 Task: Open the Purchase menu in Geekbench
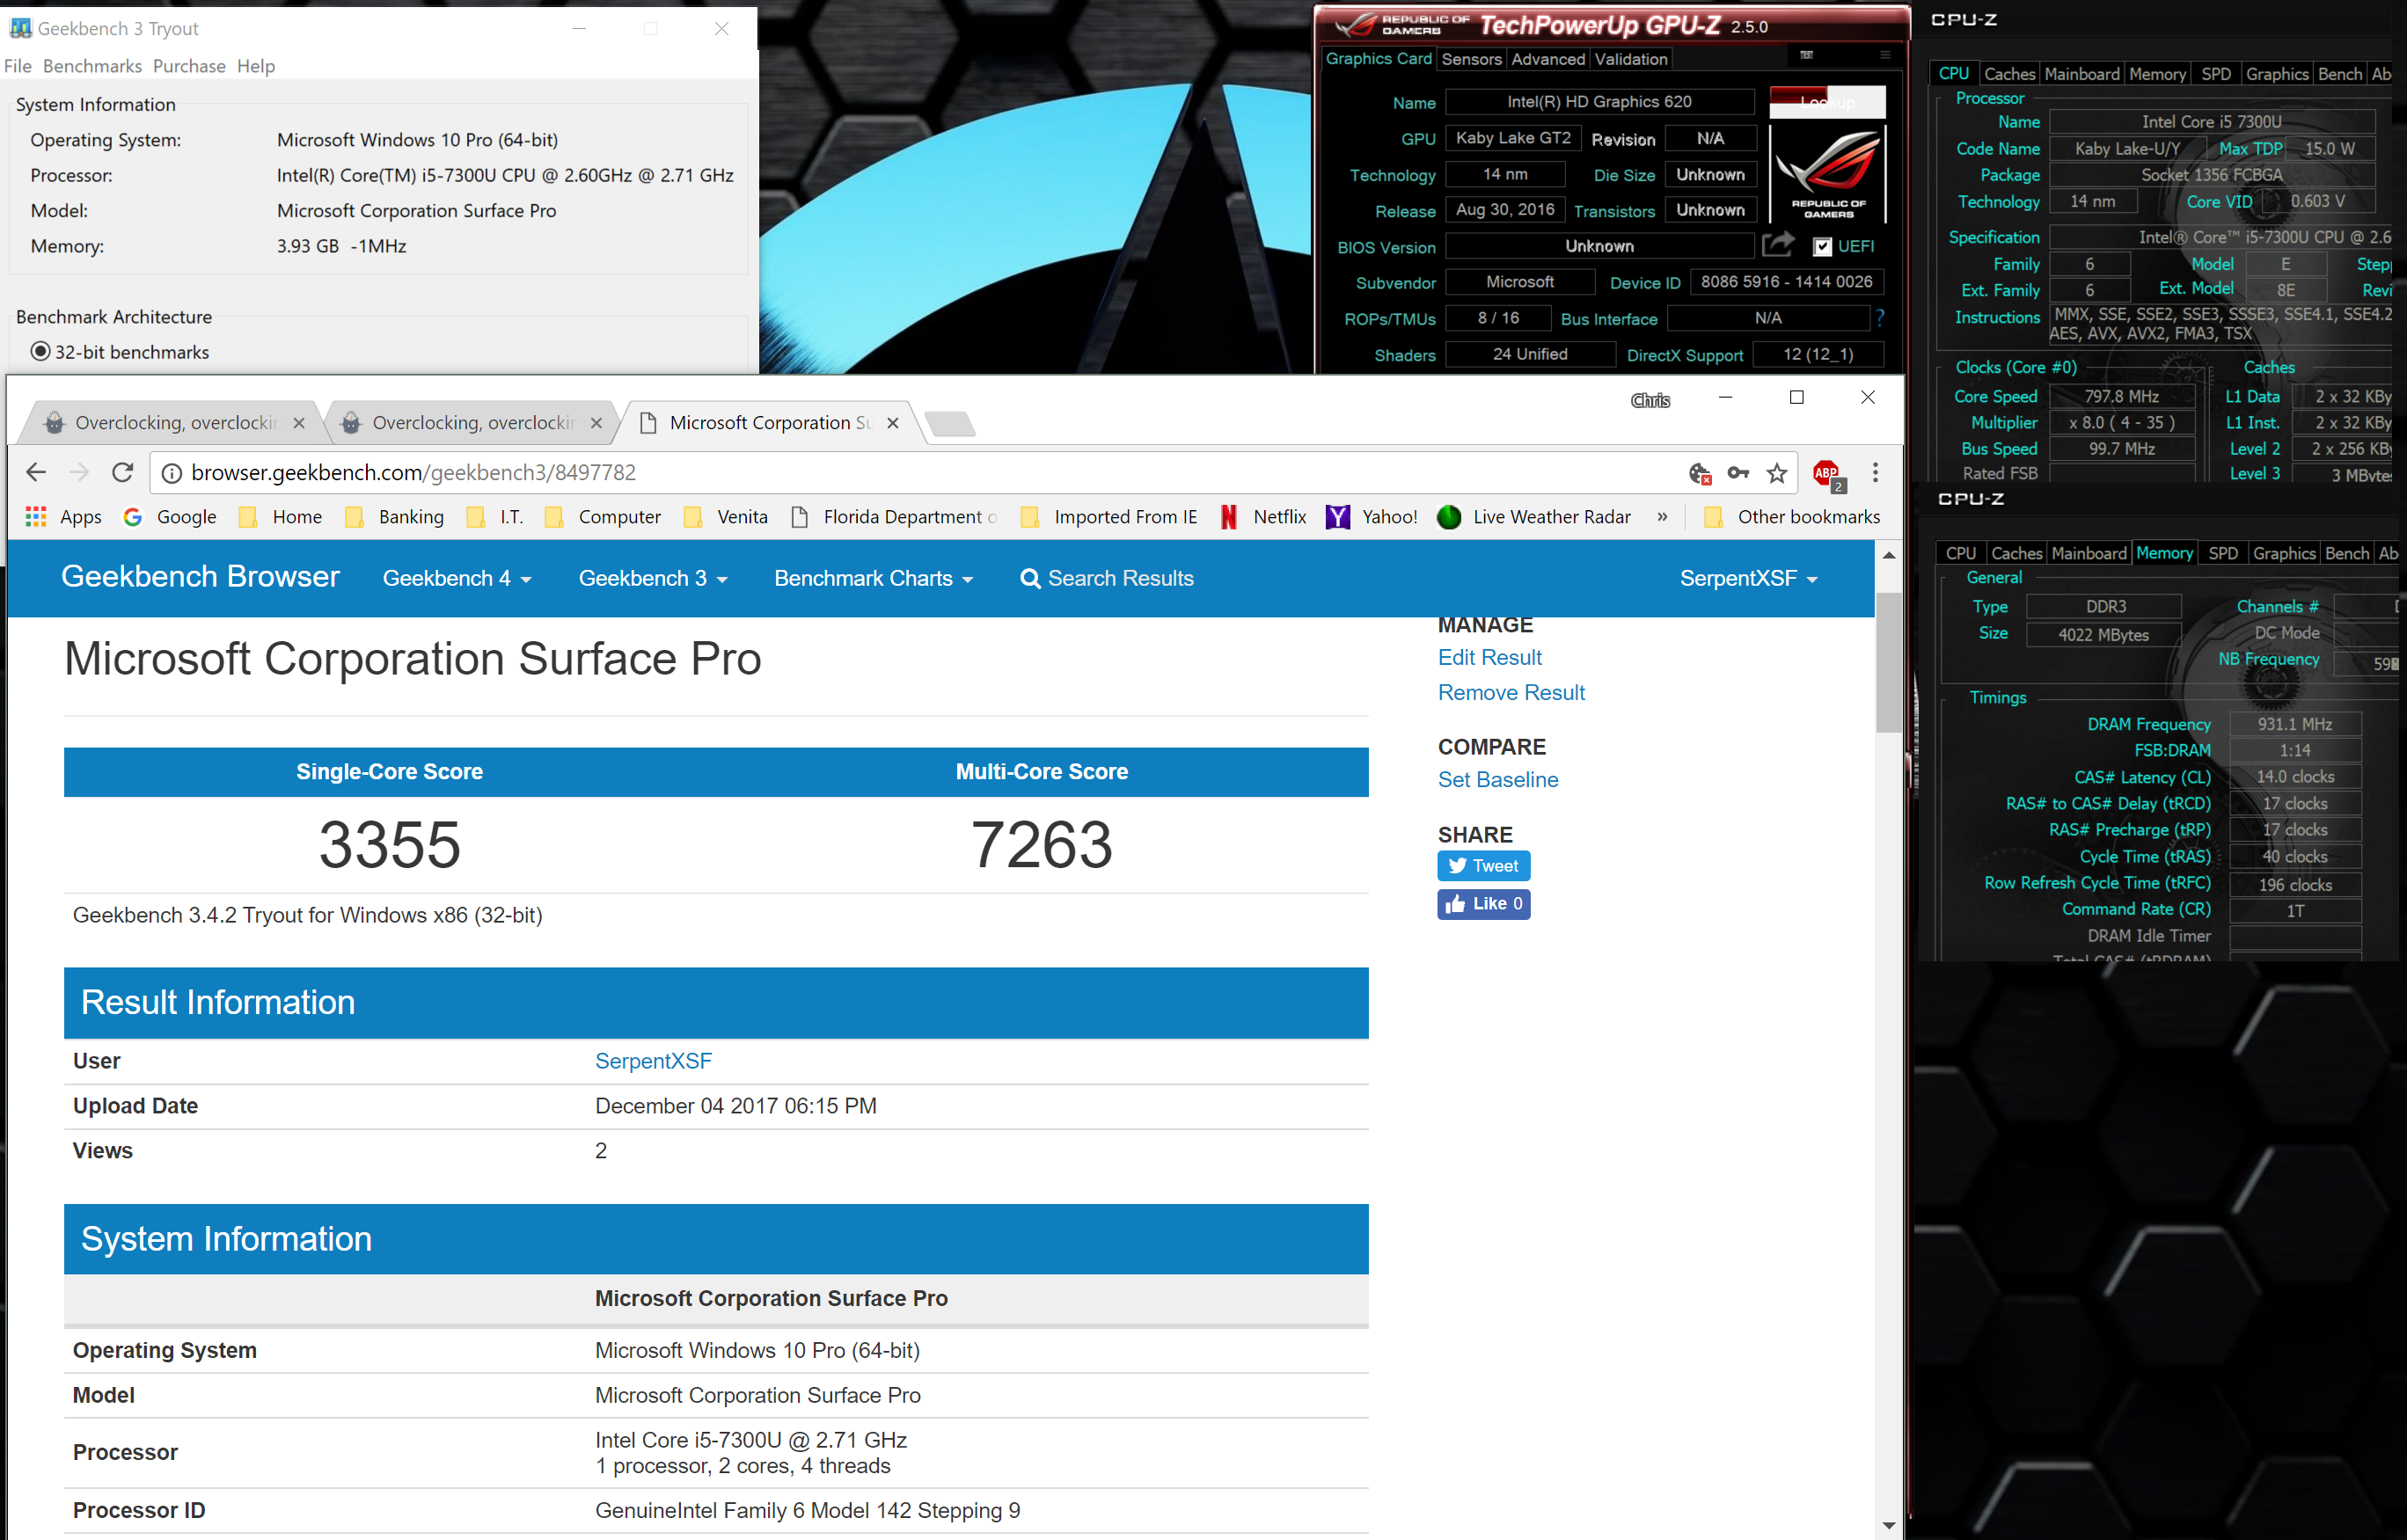tap(189, 66)
